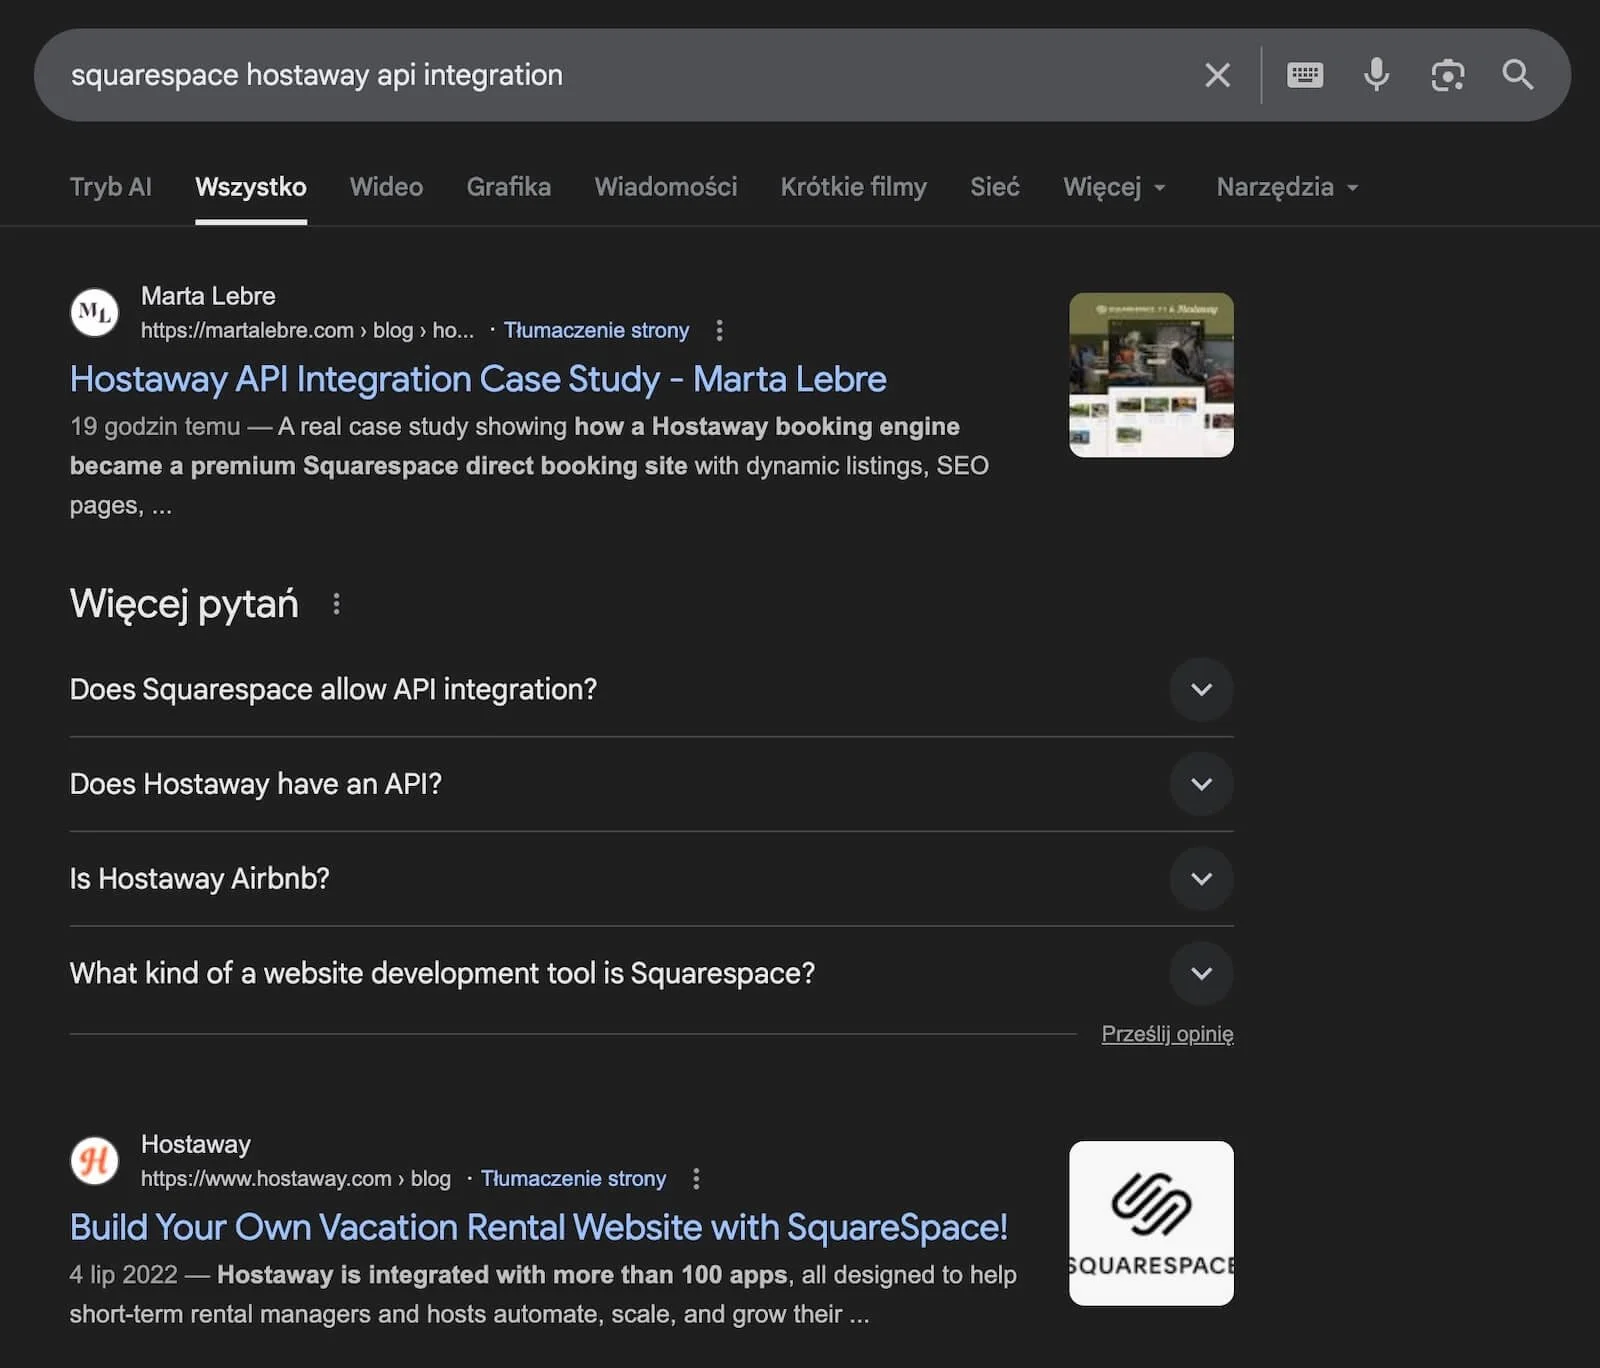The height and width of the screenshot is (1368, 1600).
Task: Click Prześlij opinię feedback link
Action: 1167,1034
